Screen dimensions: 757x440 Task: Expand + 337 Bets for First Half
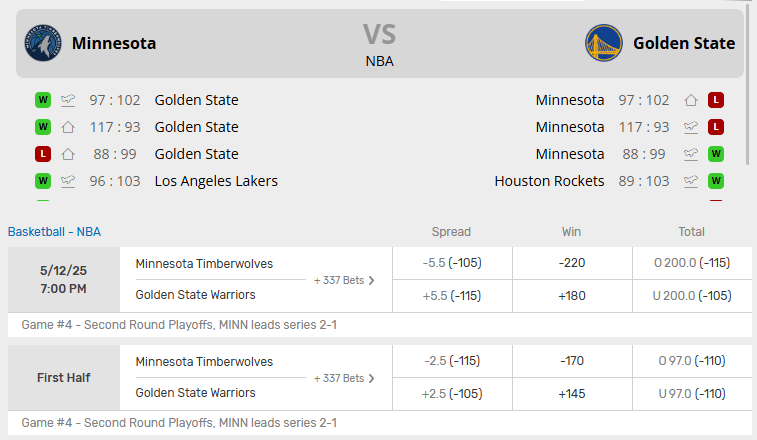pyautogui.click(x=344, y=378)
